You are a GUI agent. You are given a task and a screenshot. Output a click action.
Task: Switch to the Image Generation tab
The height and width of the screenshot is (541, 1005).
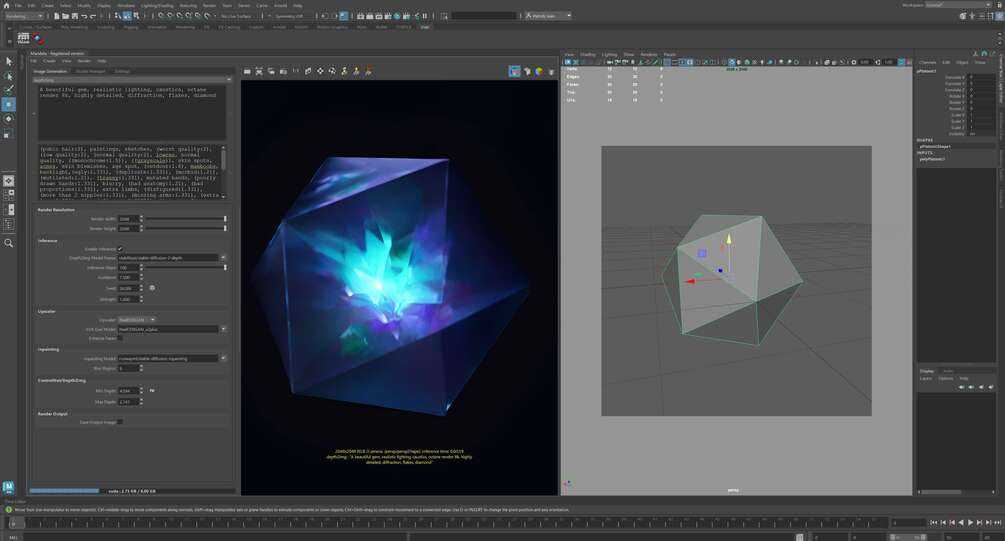click(x=50, y=71)
